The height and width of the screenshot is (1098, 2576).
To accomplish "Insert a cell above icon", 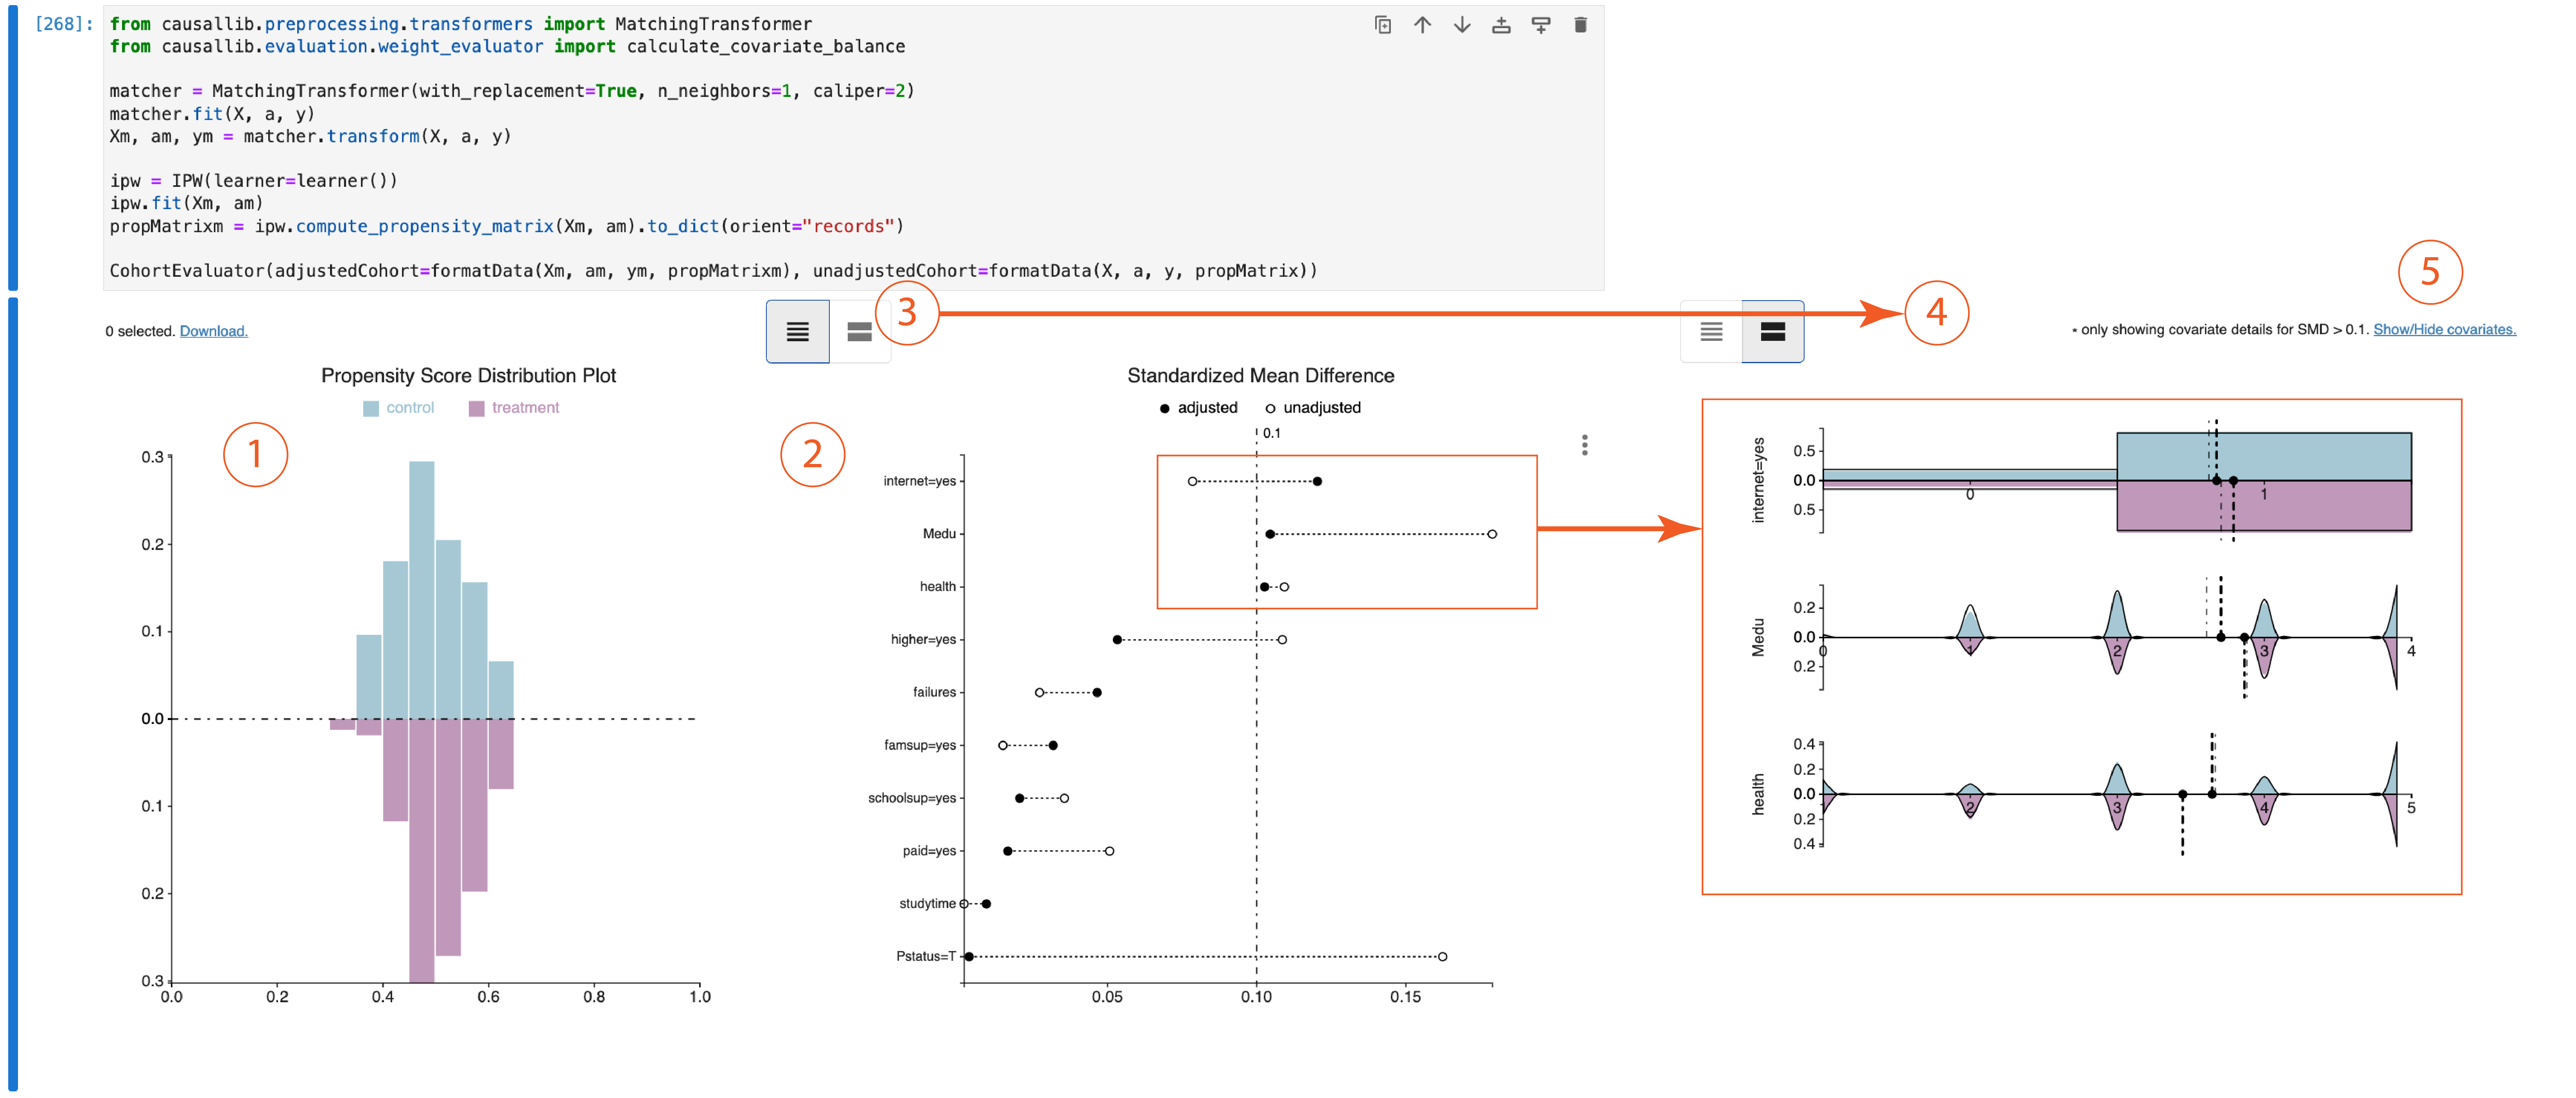I will coord(1501,25).
